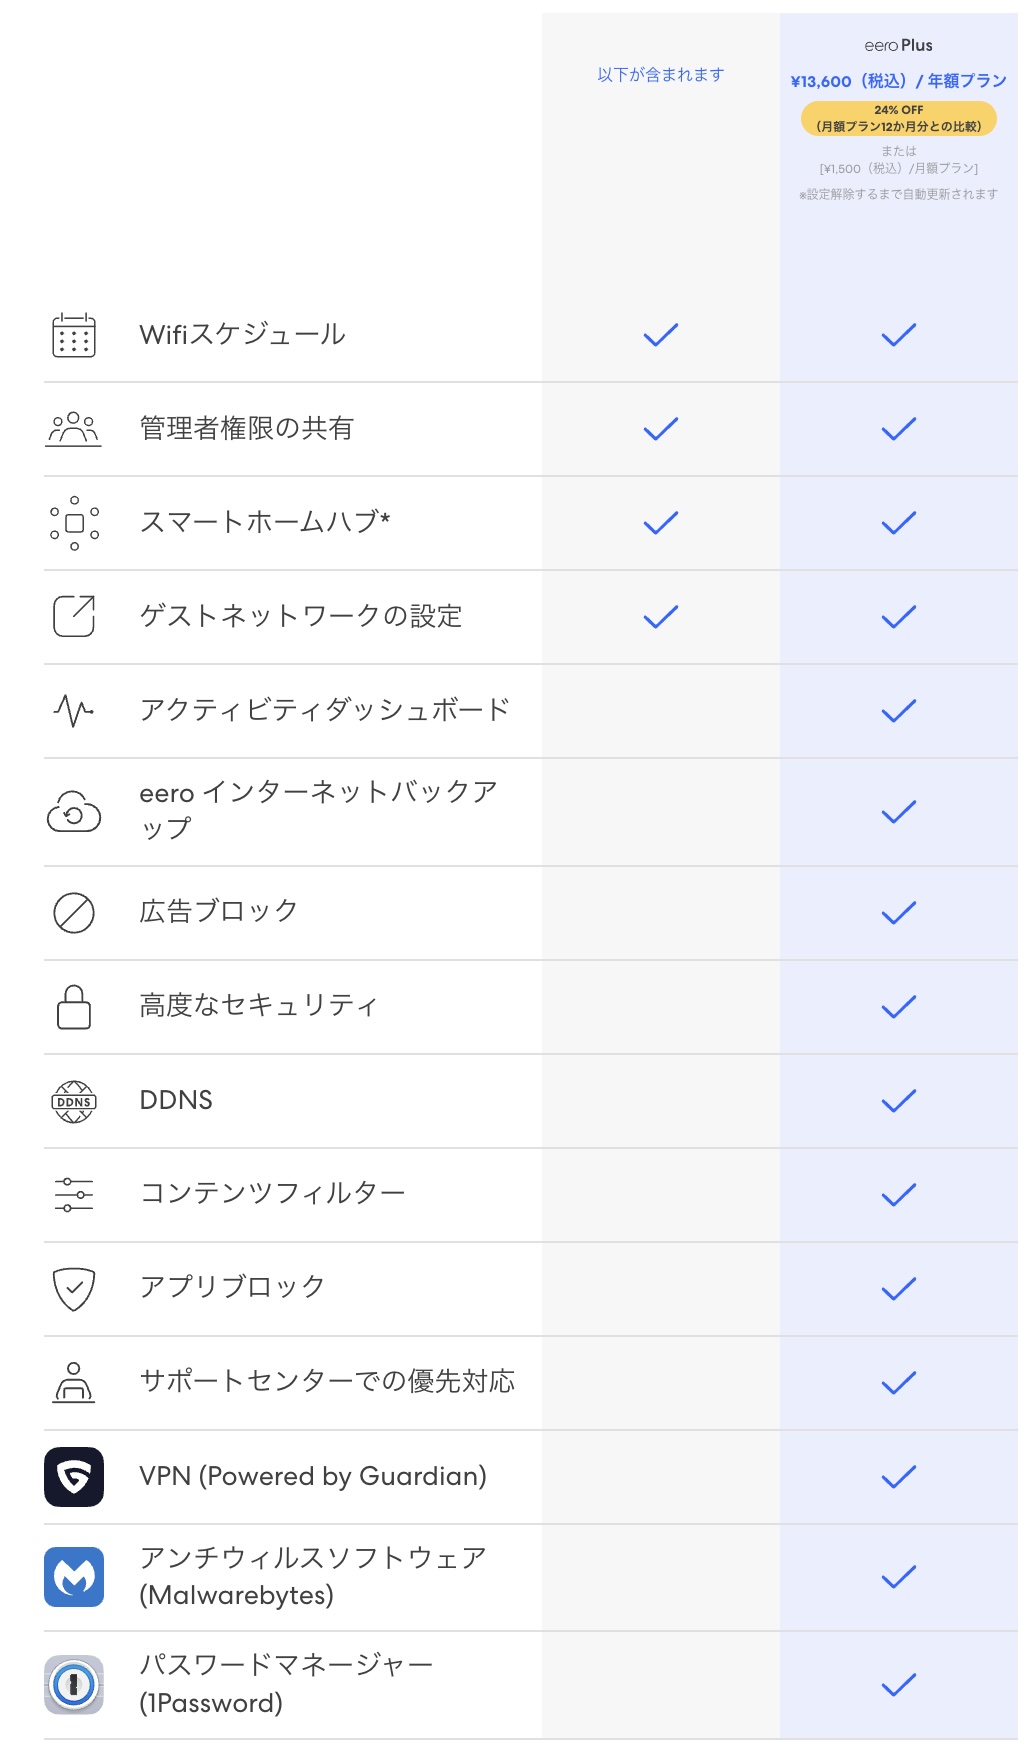Click the Malwarebytes app icon
Viewport: 1035px width, 1753px height.
74,1577
